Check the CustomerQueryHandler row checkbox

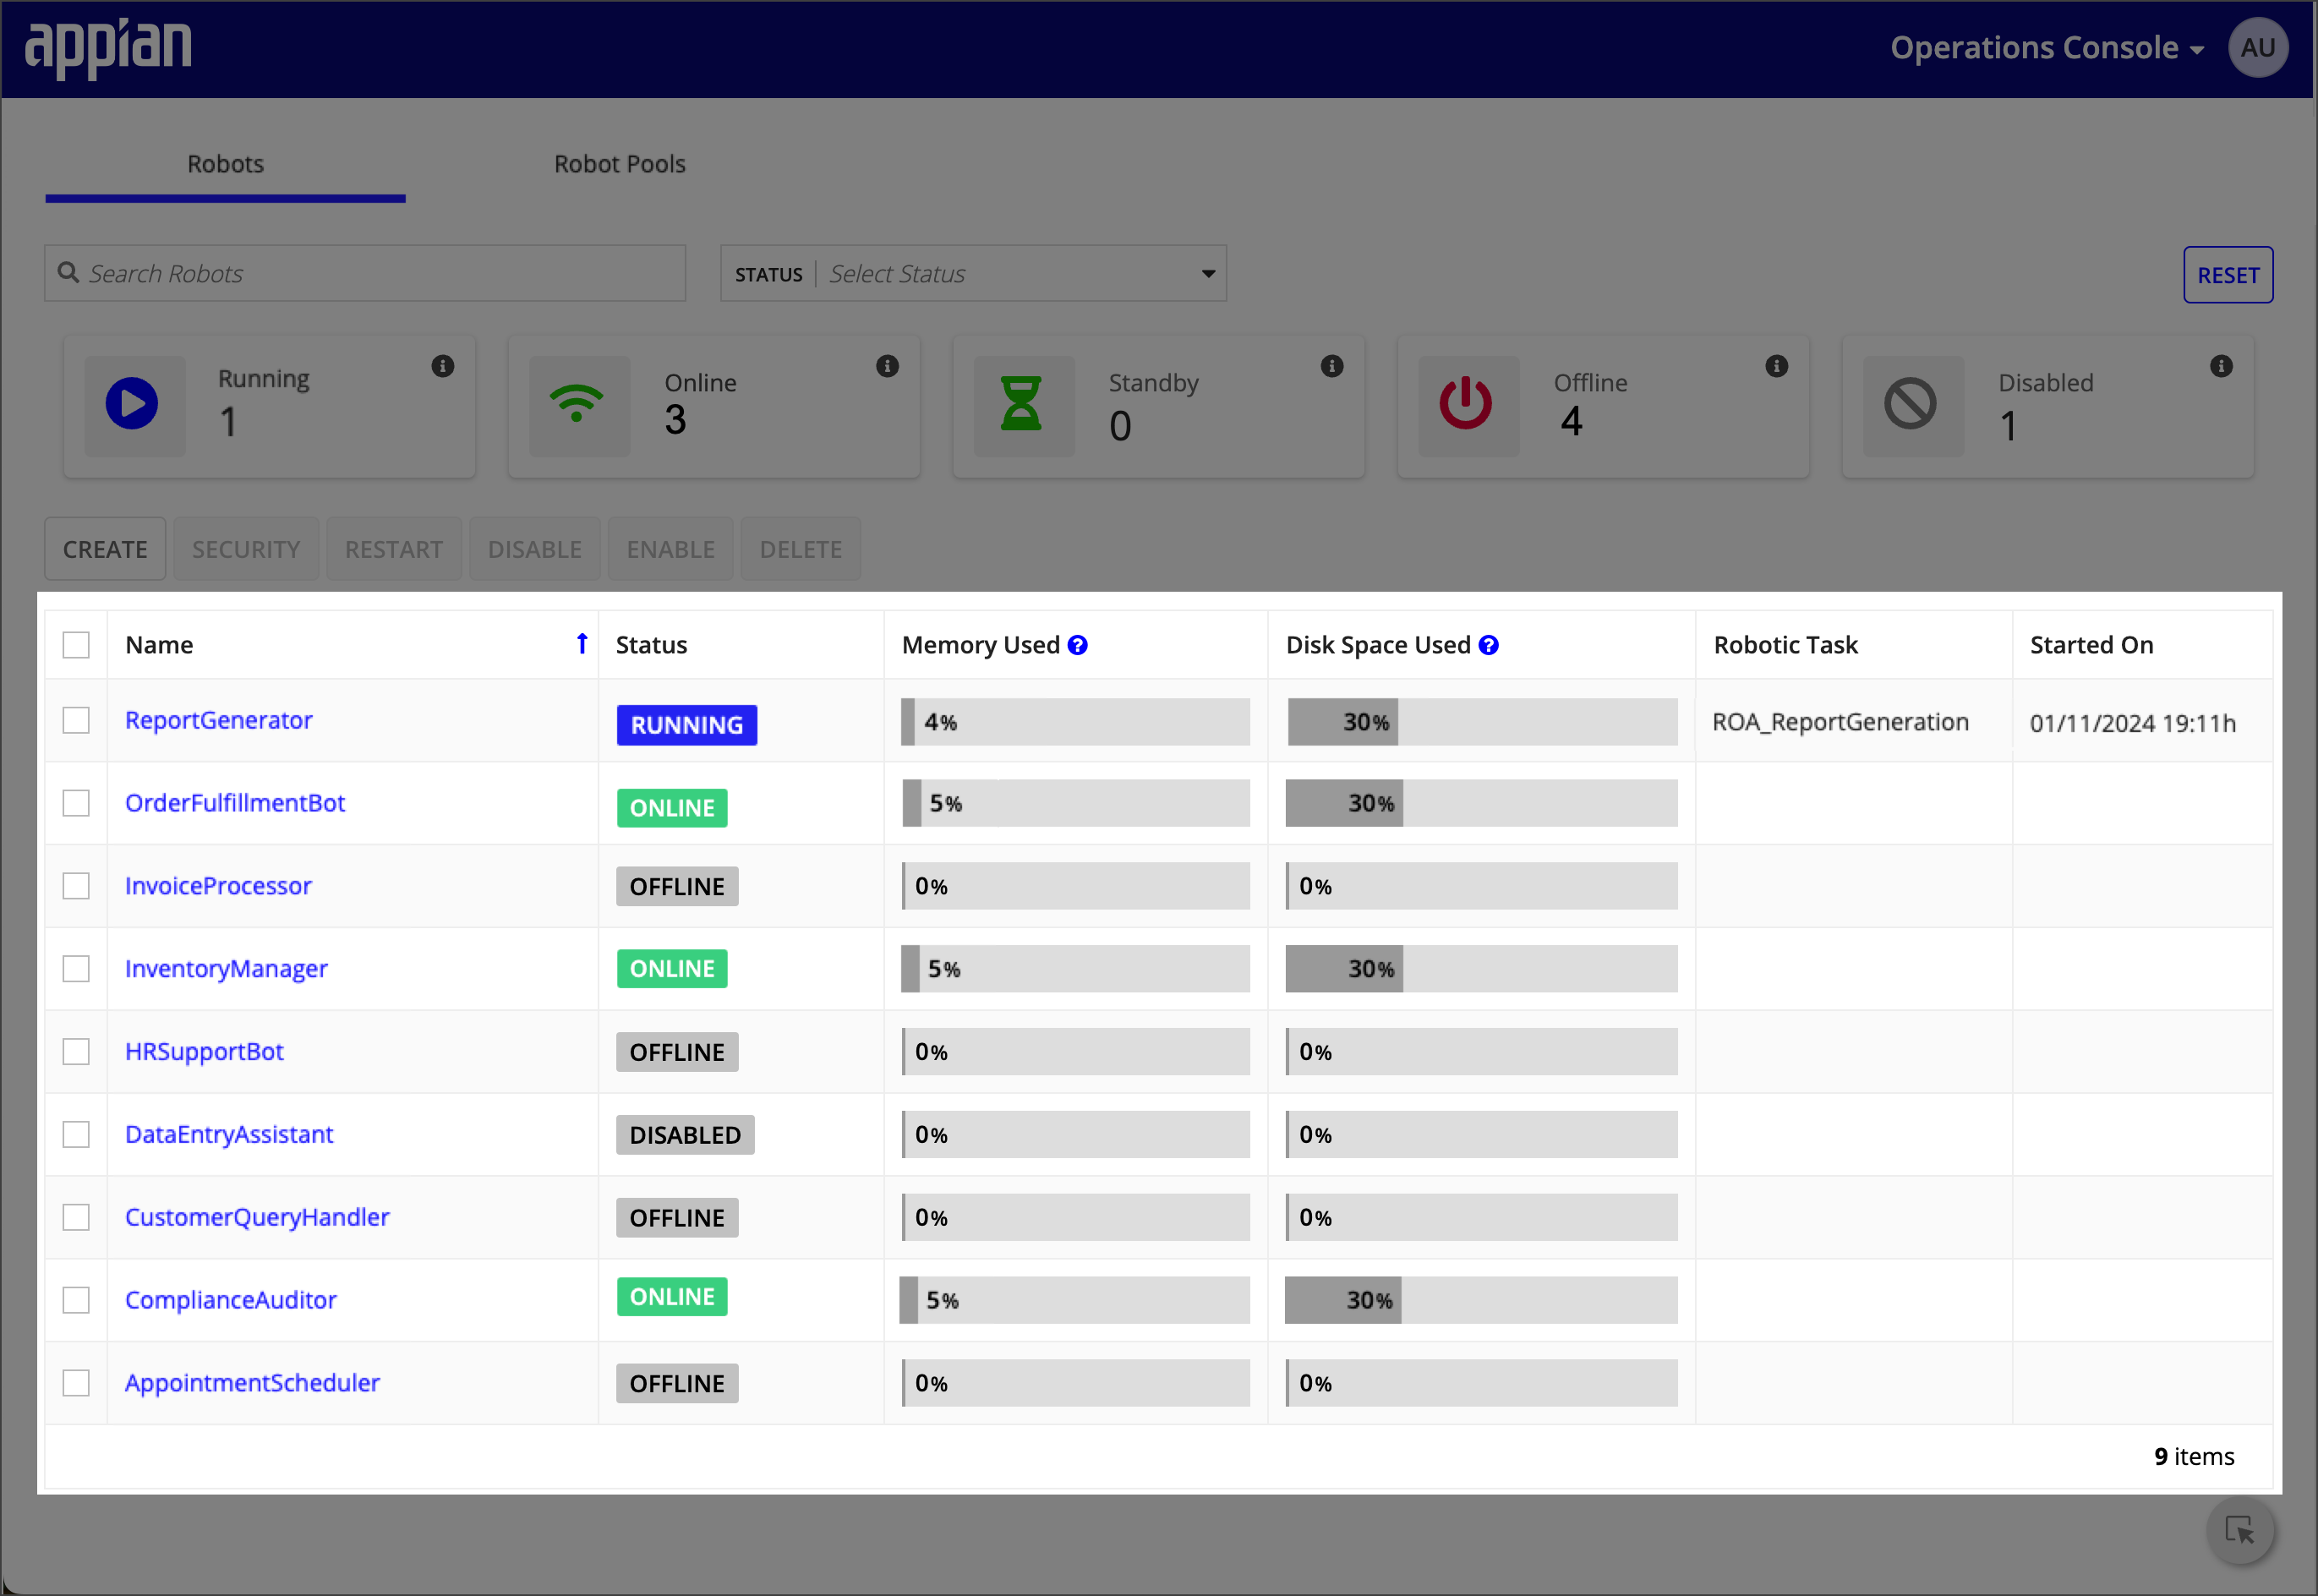point(76,1217)
